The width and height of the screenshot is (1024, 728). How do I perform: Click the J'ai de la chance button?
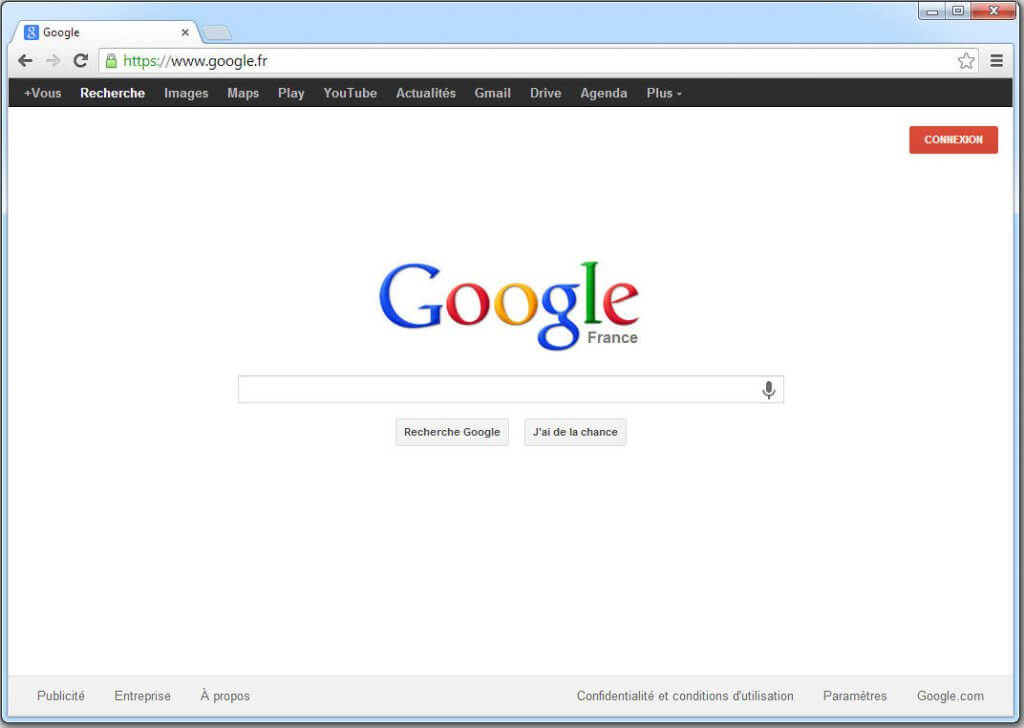[575, 432]
